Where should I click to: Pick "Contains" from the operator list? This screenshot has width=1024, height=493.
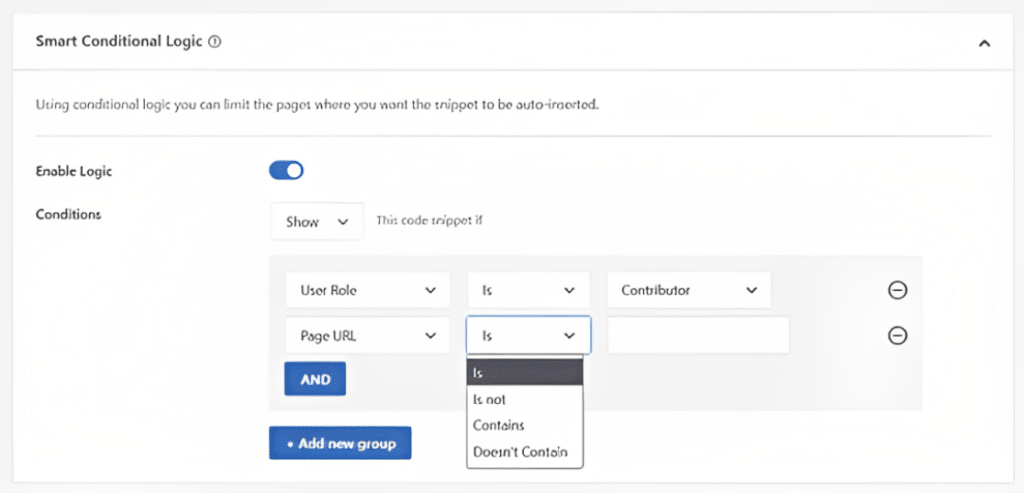(x=524, y=425)
